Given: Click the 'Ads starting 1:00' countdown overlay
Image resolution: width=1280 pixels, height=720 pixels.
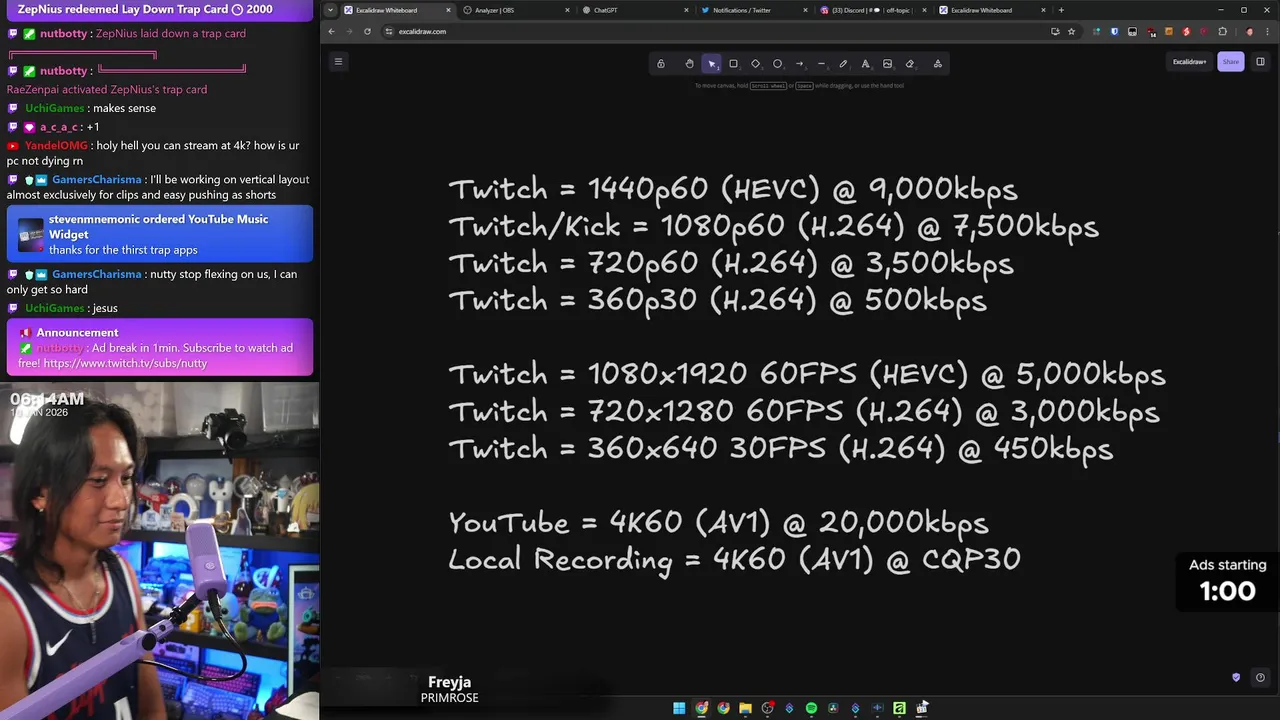Looking at the screenshot, I should (1227, 581).
